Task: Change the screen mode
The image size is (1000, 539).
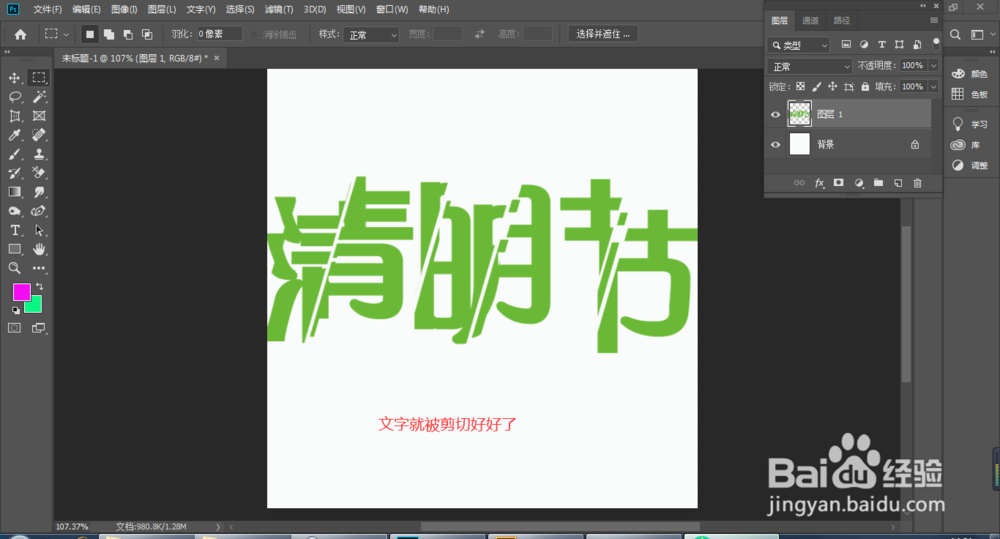Action: 39,328
